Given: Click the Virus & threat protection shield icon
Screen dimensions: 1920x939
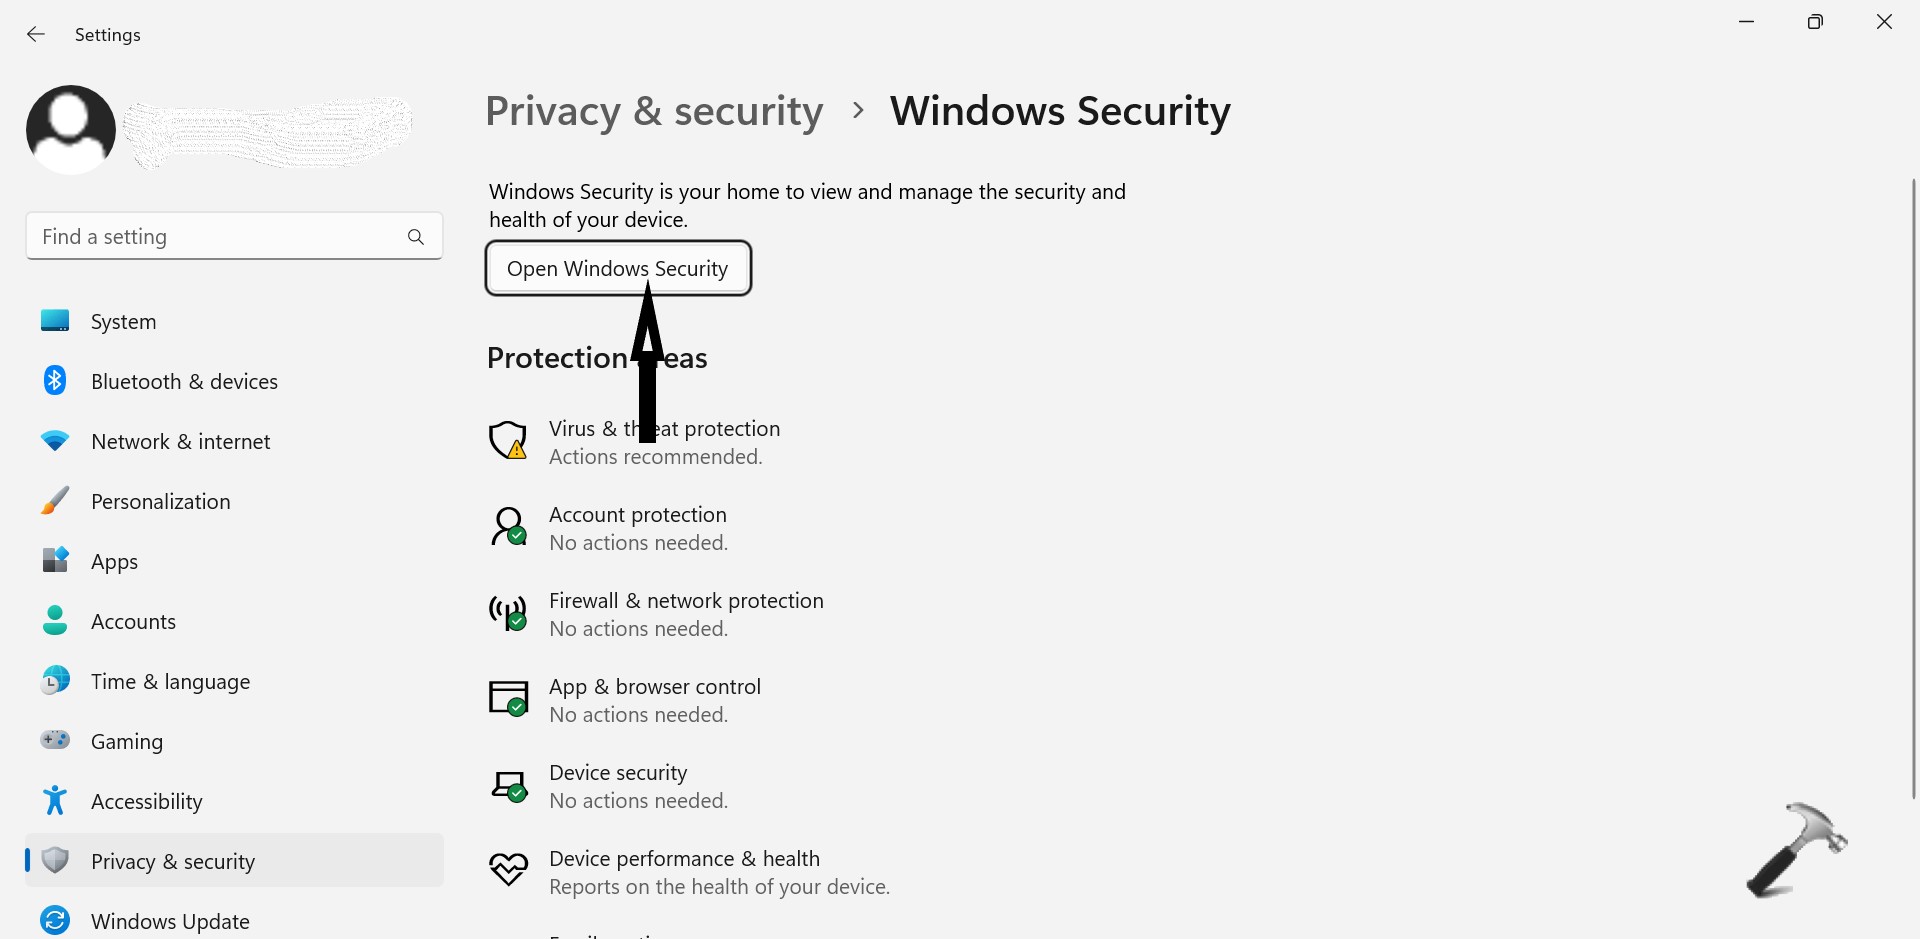Looking at the screenshot, I should point(508,441).
